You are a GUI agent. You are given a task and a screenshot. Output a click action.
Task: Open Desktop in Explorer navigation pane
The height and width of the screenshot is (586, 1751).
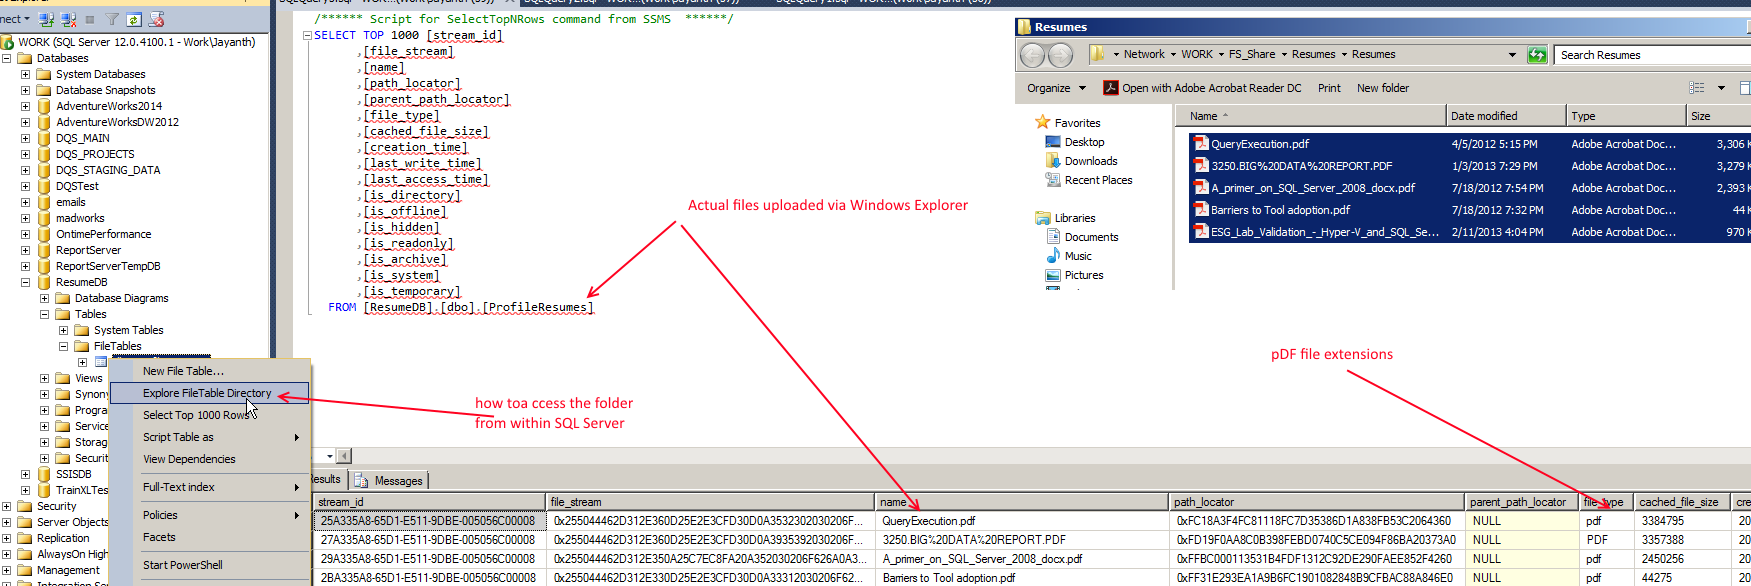click(x=1084, y=142)
